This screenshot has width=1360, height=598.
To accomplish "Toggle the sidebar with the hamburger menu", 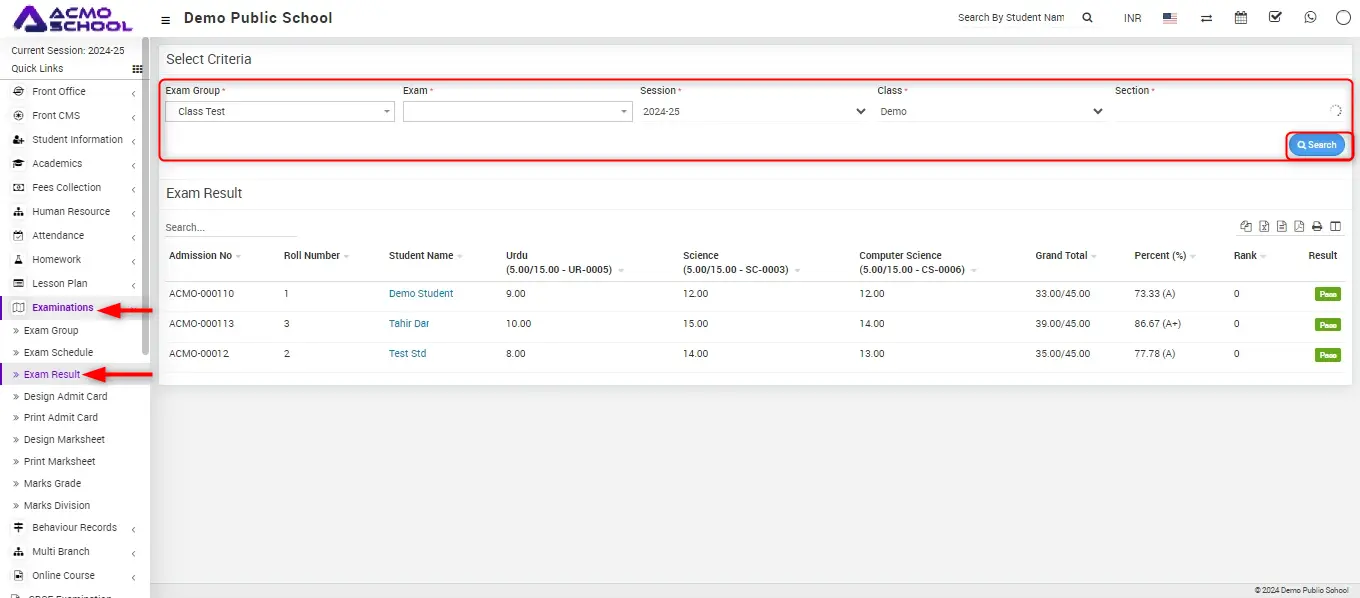I will pos(165,19).
